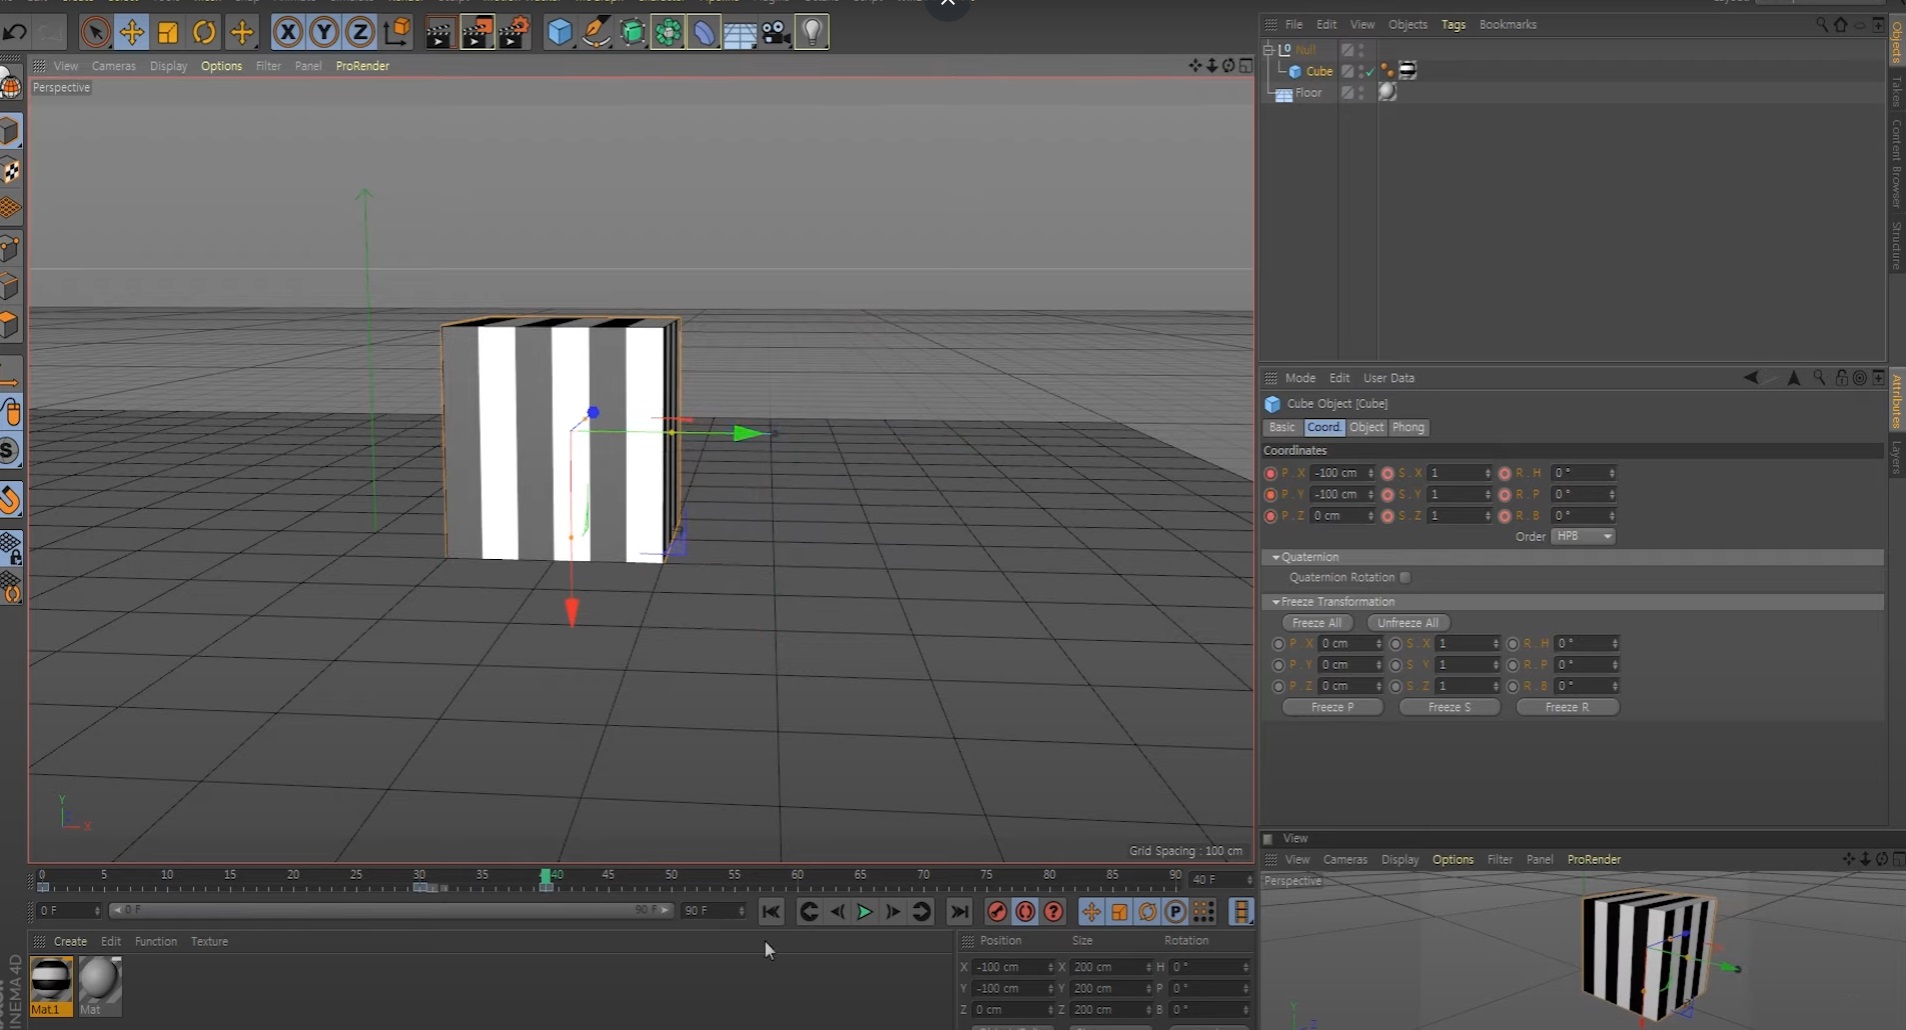Viewport: 1906px width, 1030px height.
Task: Open Edit Render Settings icon
Action: [x=514, y=33]
